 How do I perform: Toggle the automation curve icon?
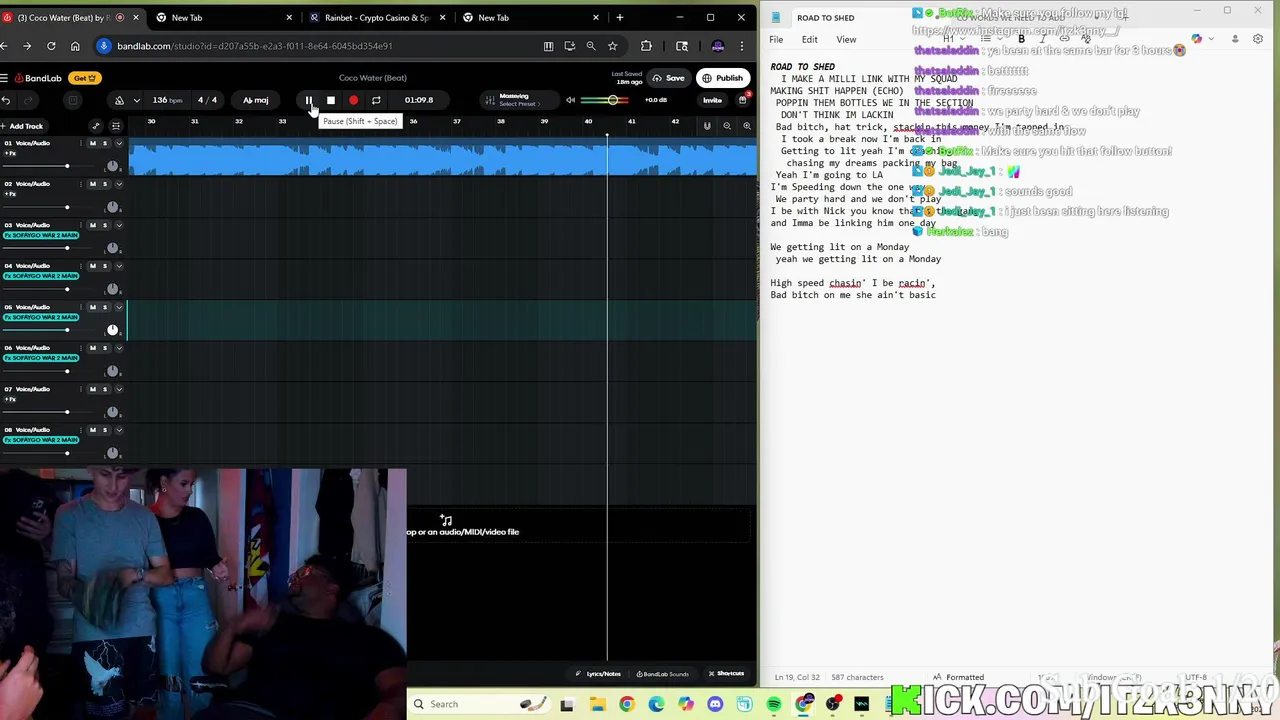[96, 126]
